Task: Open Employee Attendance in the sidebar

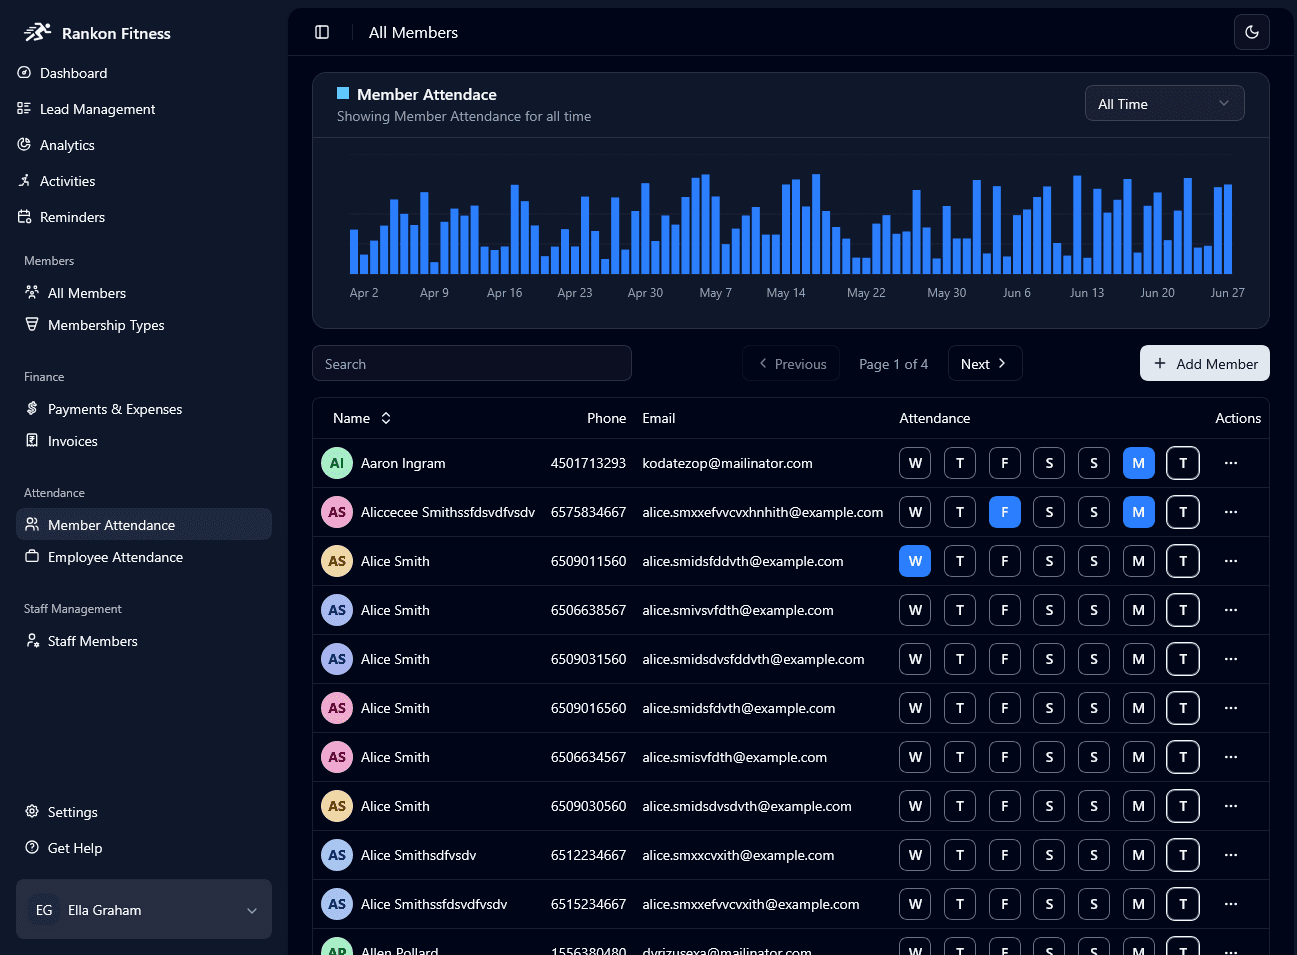Action: 115,557
